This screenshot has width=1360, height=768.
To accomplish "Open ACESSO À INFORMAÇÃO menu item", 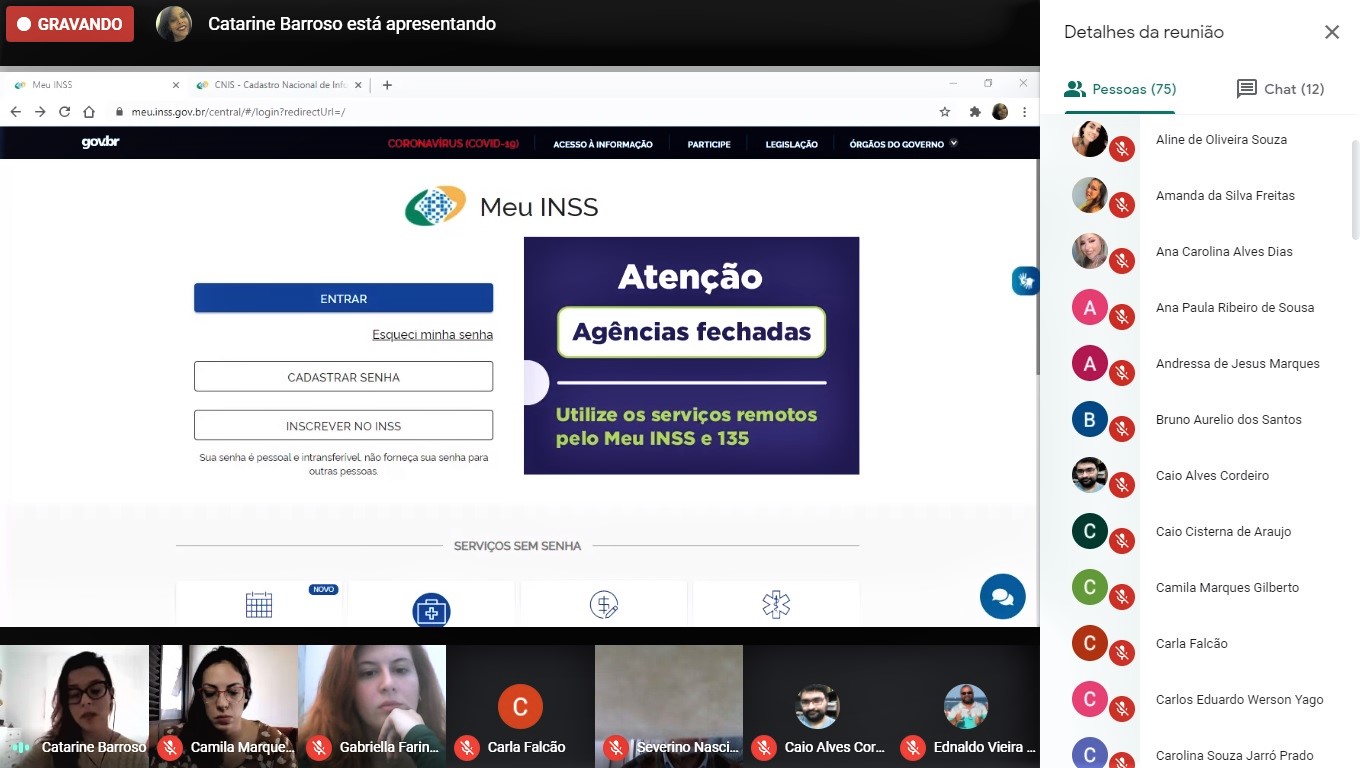I will [x=603, y=144].
